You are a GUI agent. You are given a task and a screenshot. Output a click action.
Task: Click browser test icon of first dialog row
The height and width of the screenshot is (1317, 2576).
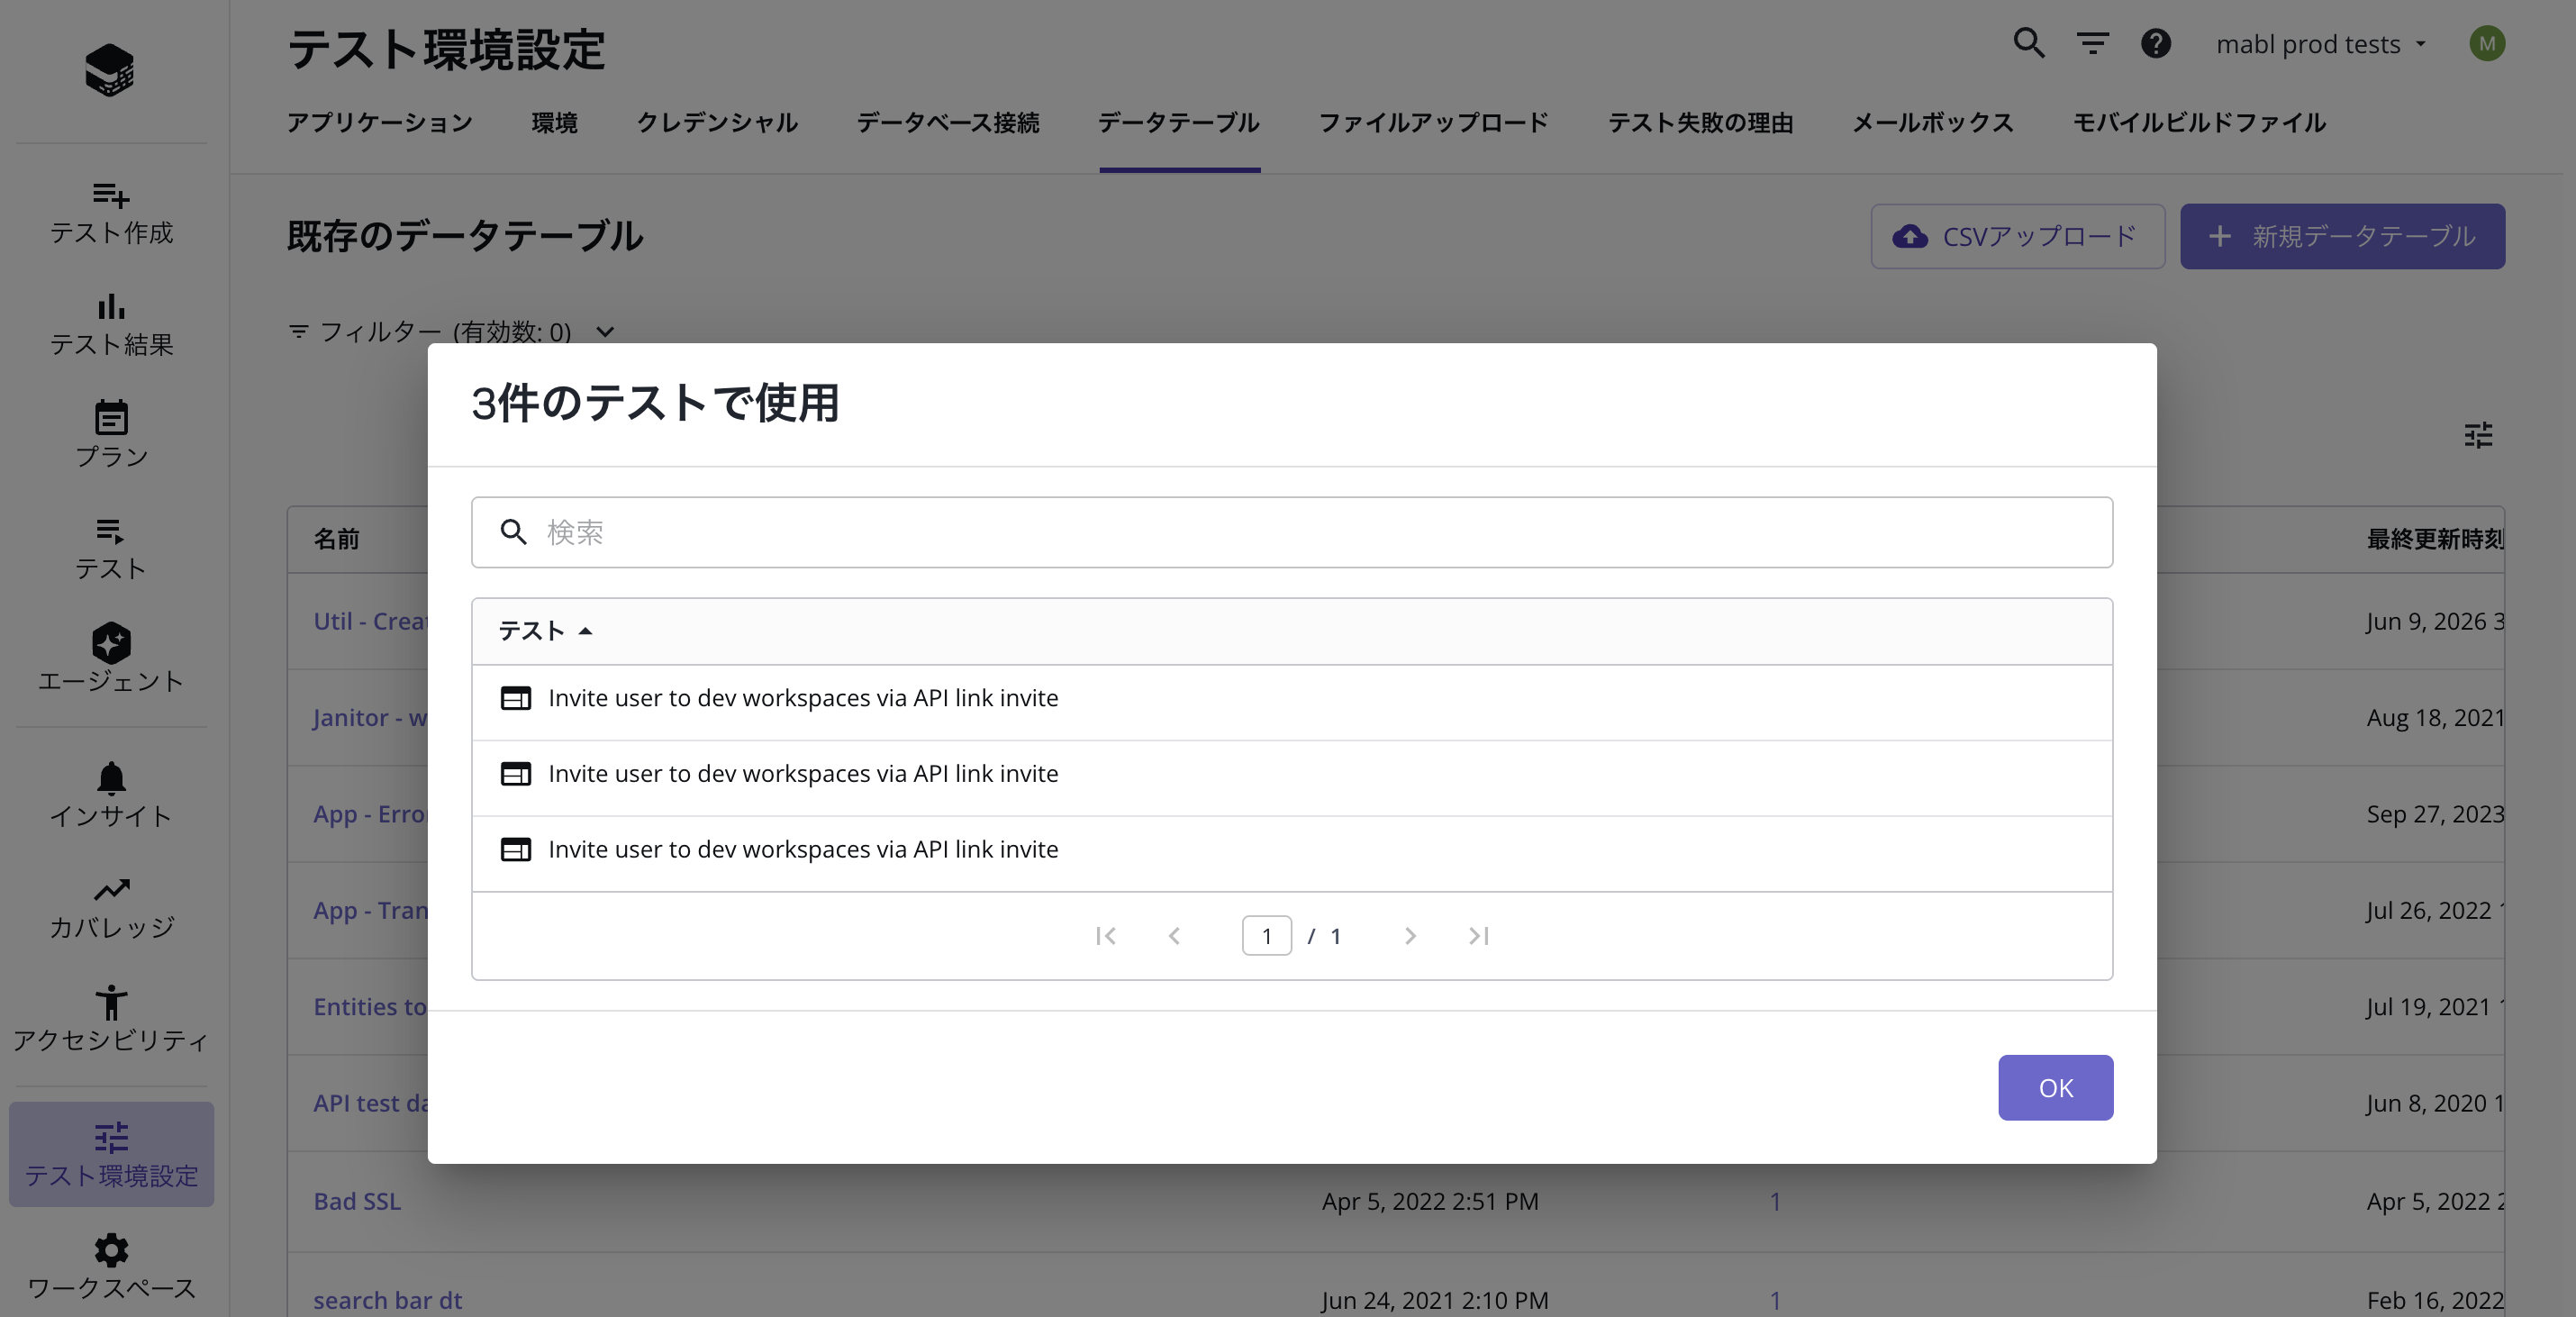click(516, 698)
